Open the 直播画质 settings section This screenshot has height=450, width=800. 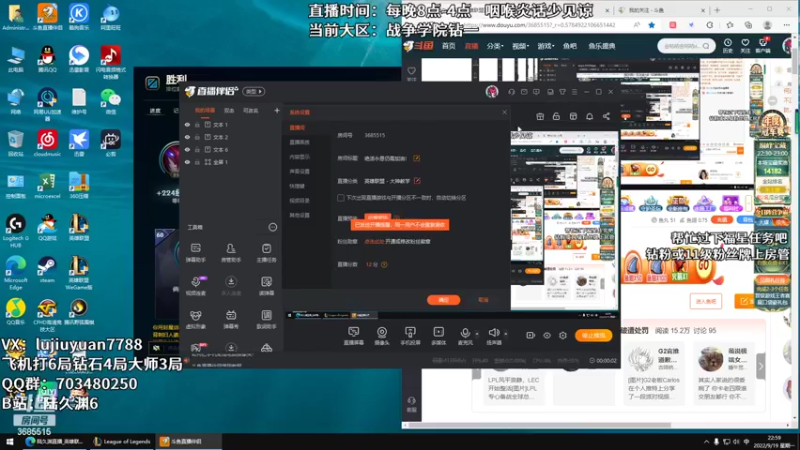[x=299, y=142]
